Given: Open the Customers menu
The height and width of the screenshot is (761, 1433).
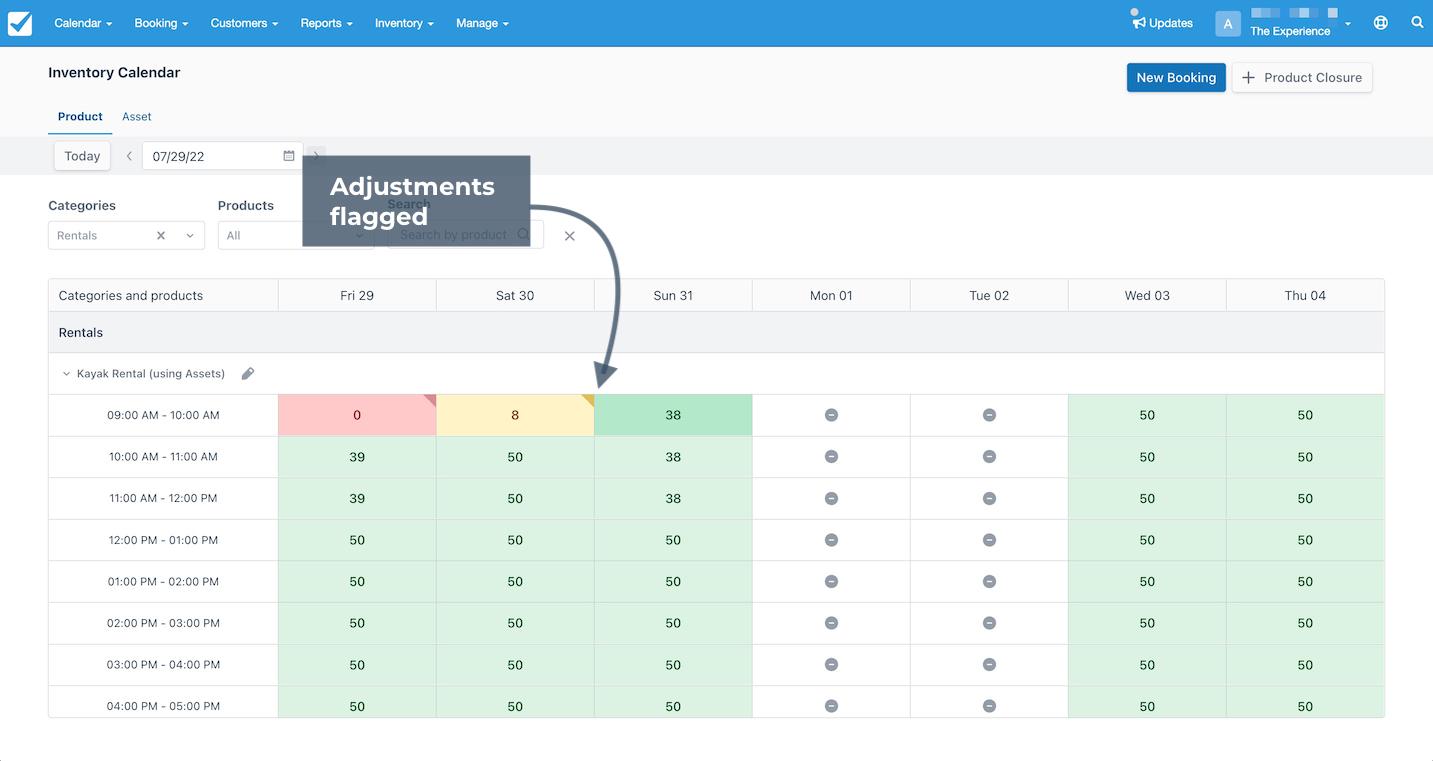Looking at the screenshot, I should [244, 23].
